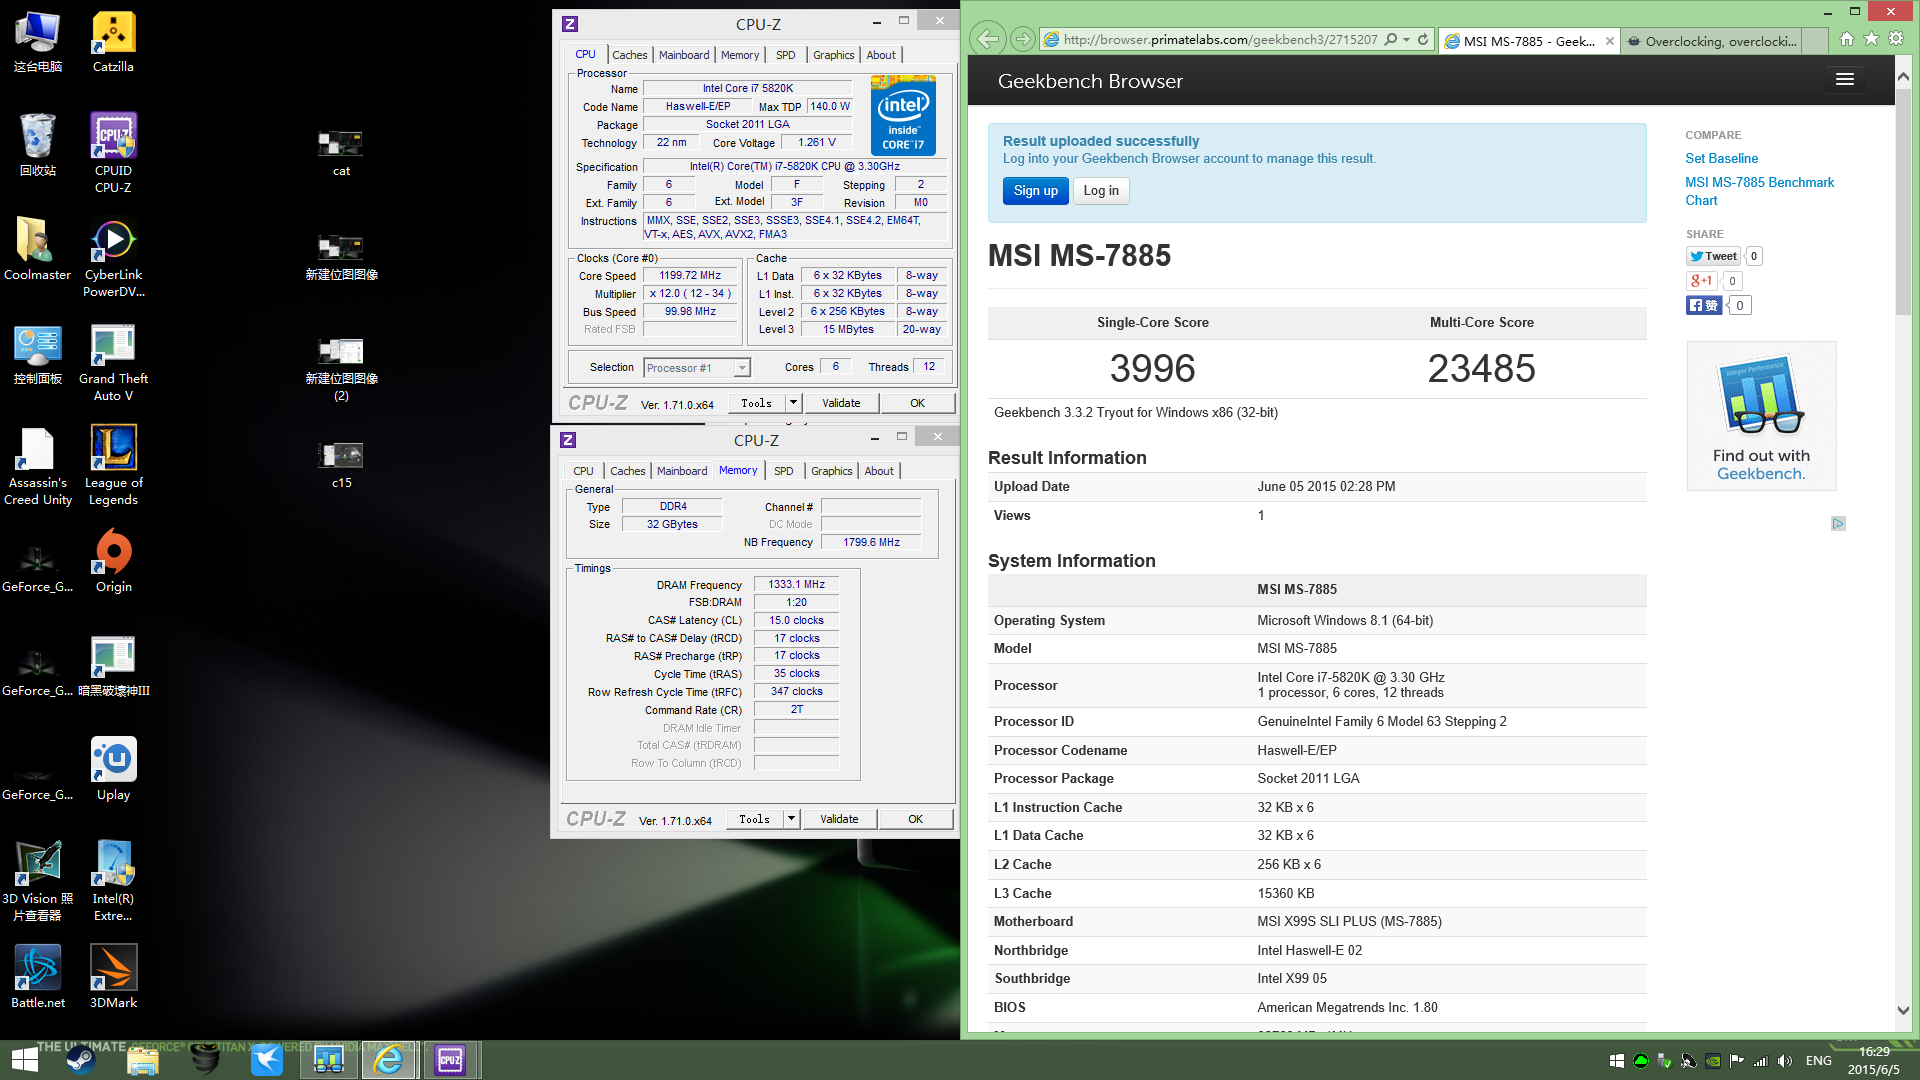The width and height of the screenshot is (1920, 1080).
Task: Close the MSI MS-7885 browser tab
Action: pos(1610,41)
